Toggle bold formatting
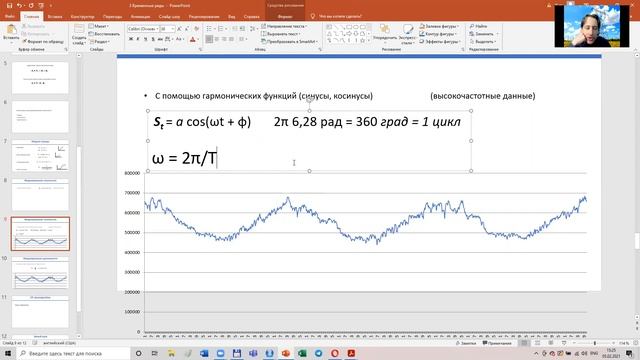640x360 pixels. click(x=131, y=39)
